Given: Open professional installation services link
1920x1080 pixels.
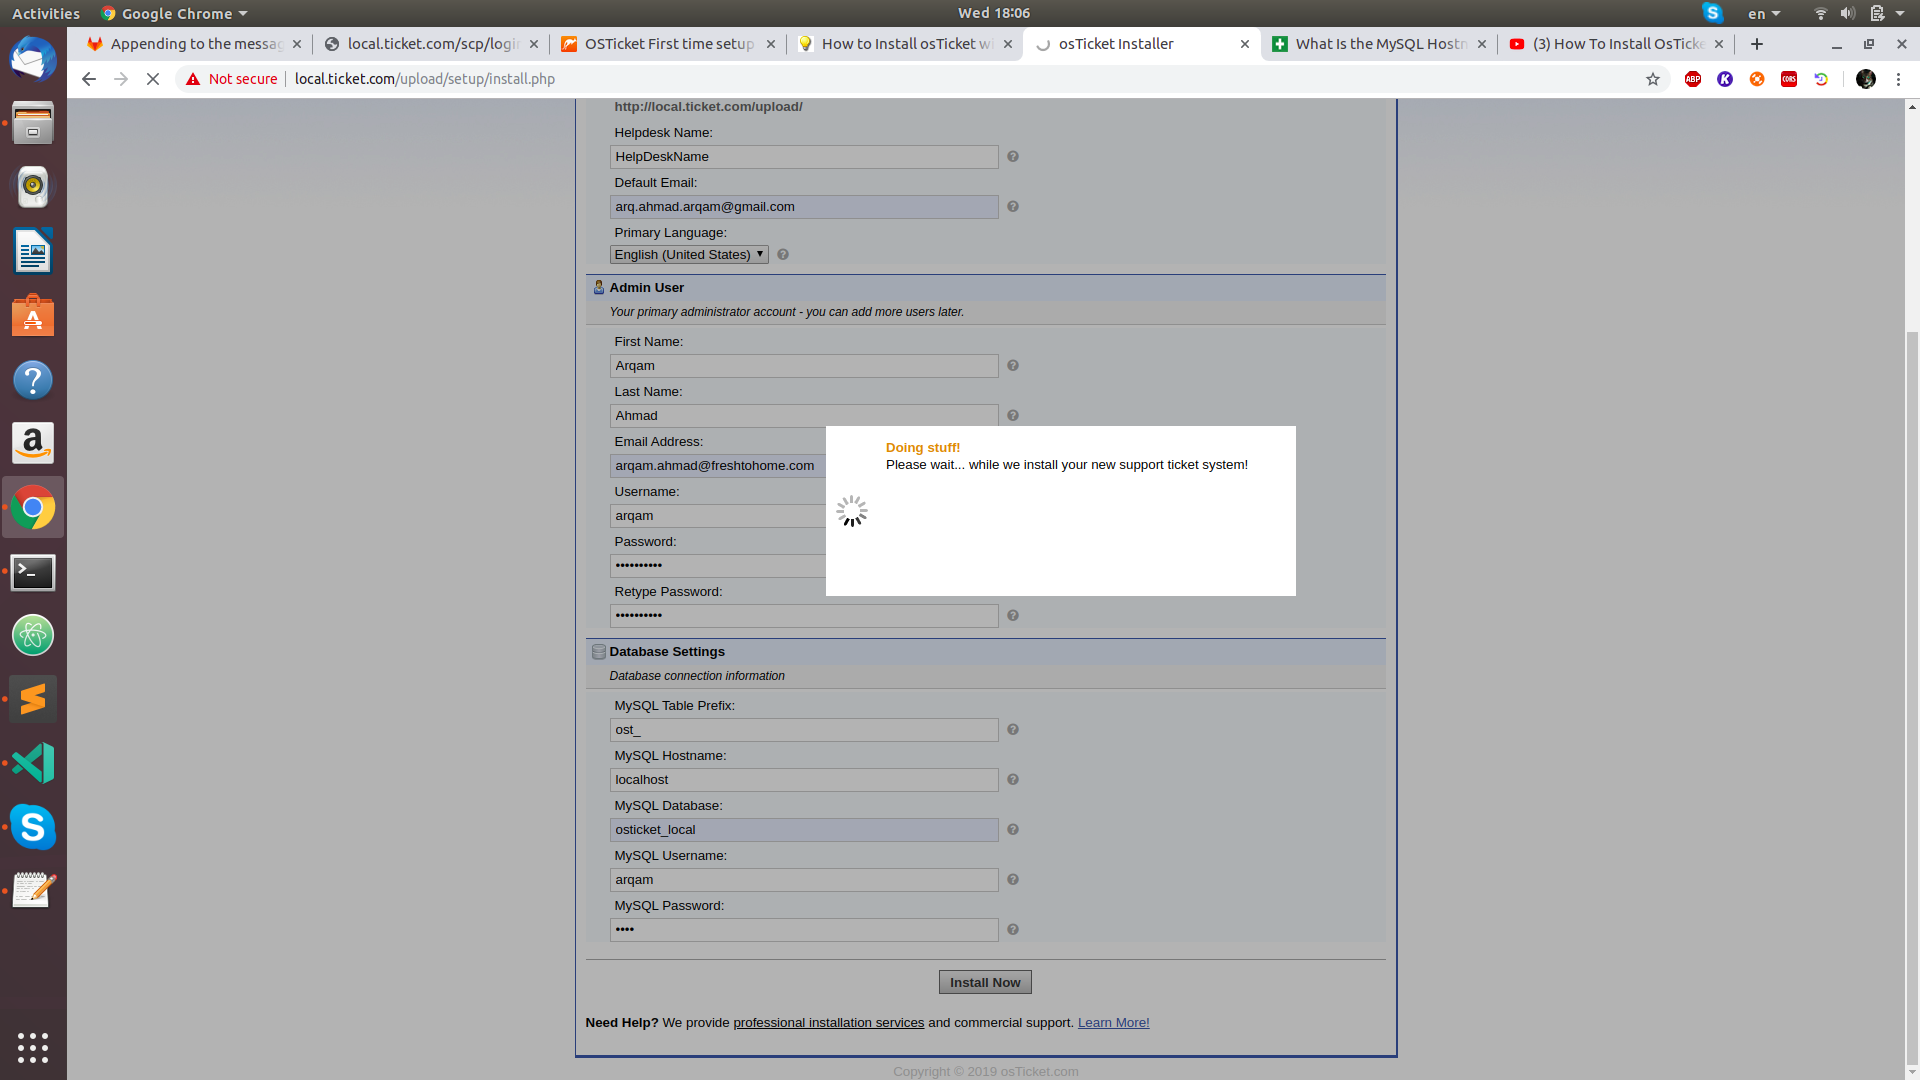Looking at the screenshot, I should pos(828,1023).
